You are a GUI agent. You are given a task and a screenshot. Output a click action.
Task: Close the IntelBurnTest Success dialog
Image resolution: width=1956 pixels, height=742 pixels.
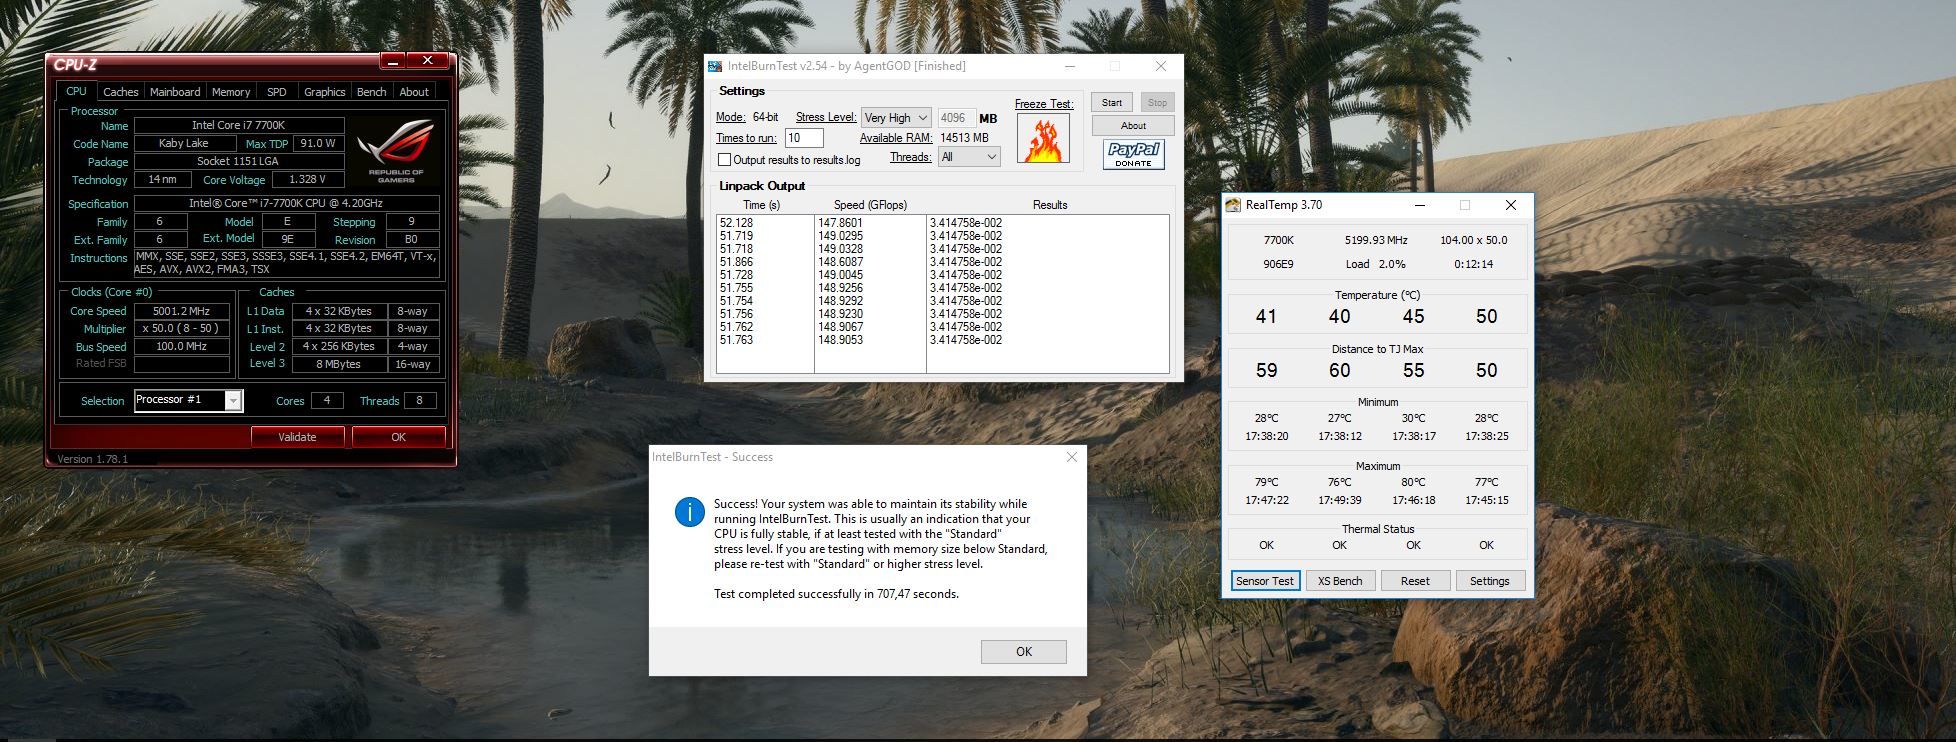point(1072,457)
